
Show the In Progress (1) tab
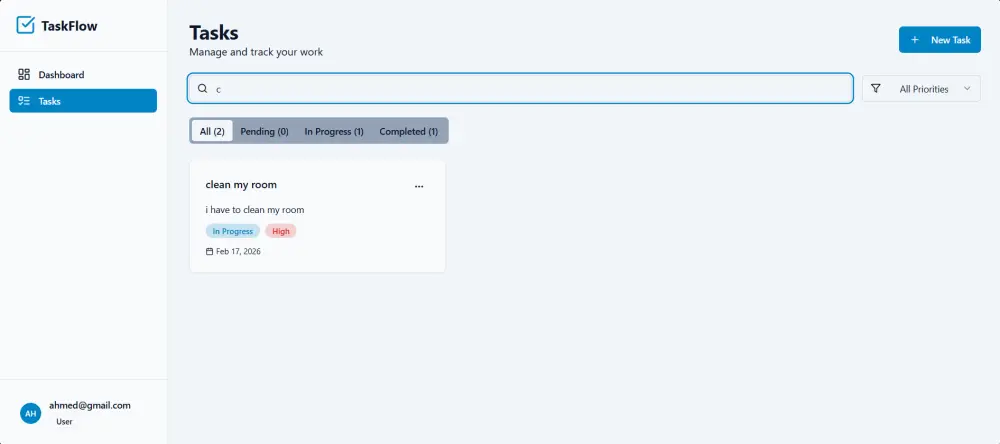tap(334, 131)
